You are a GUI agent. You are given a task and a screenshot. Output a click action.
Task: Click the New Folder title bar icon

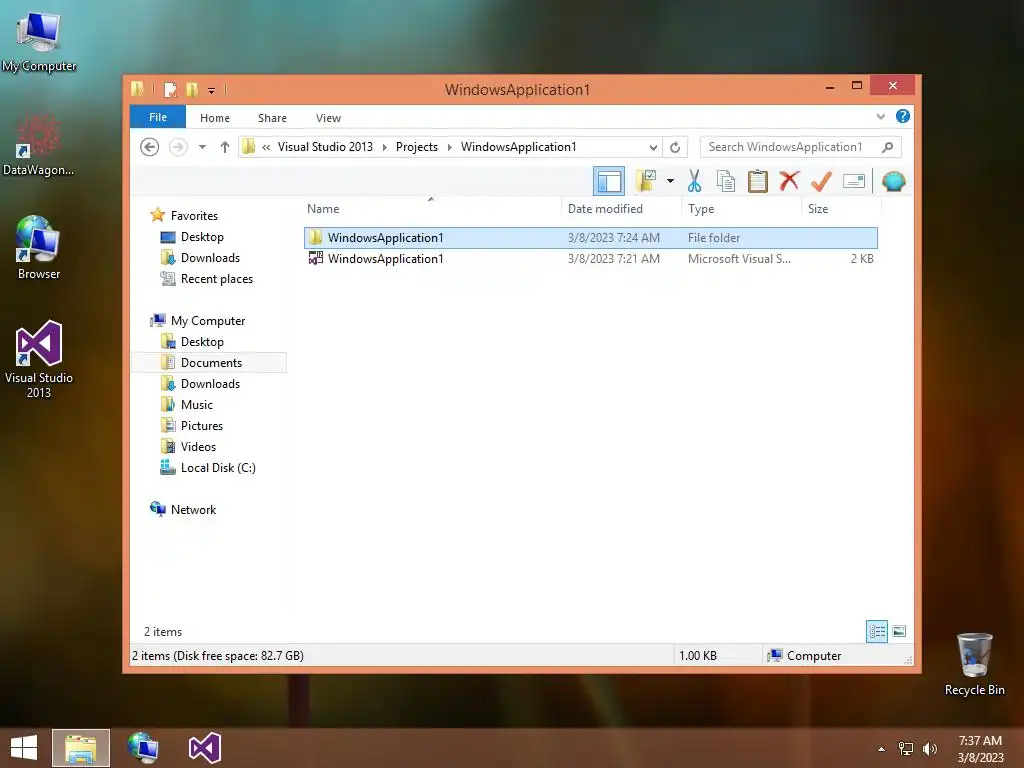click(192, 89)
